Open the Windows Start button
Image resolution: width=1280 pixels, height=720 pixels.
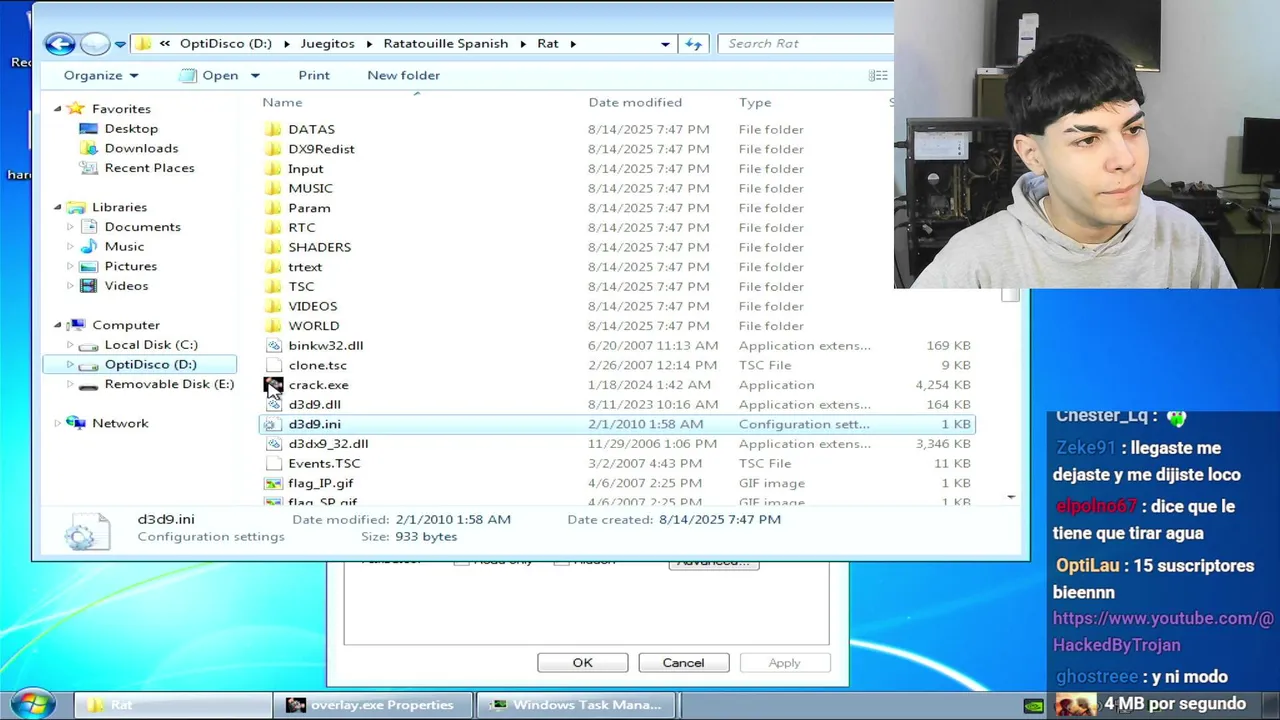[31, 704]
